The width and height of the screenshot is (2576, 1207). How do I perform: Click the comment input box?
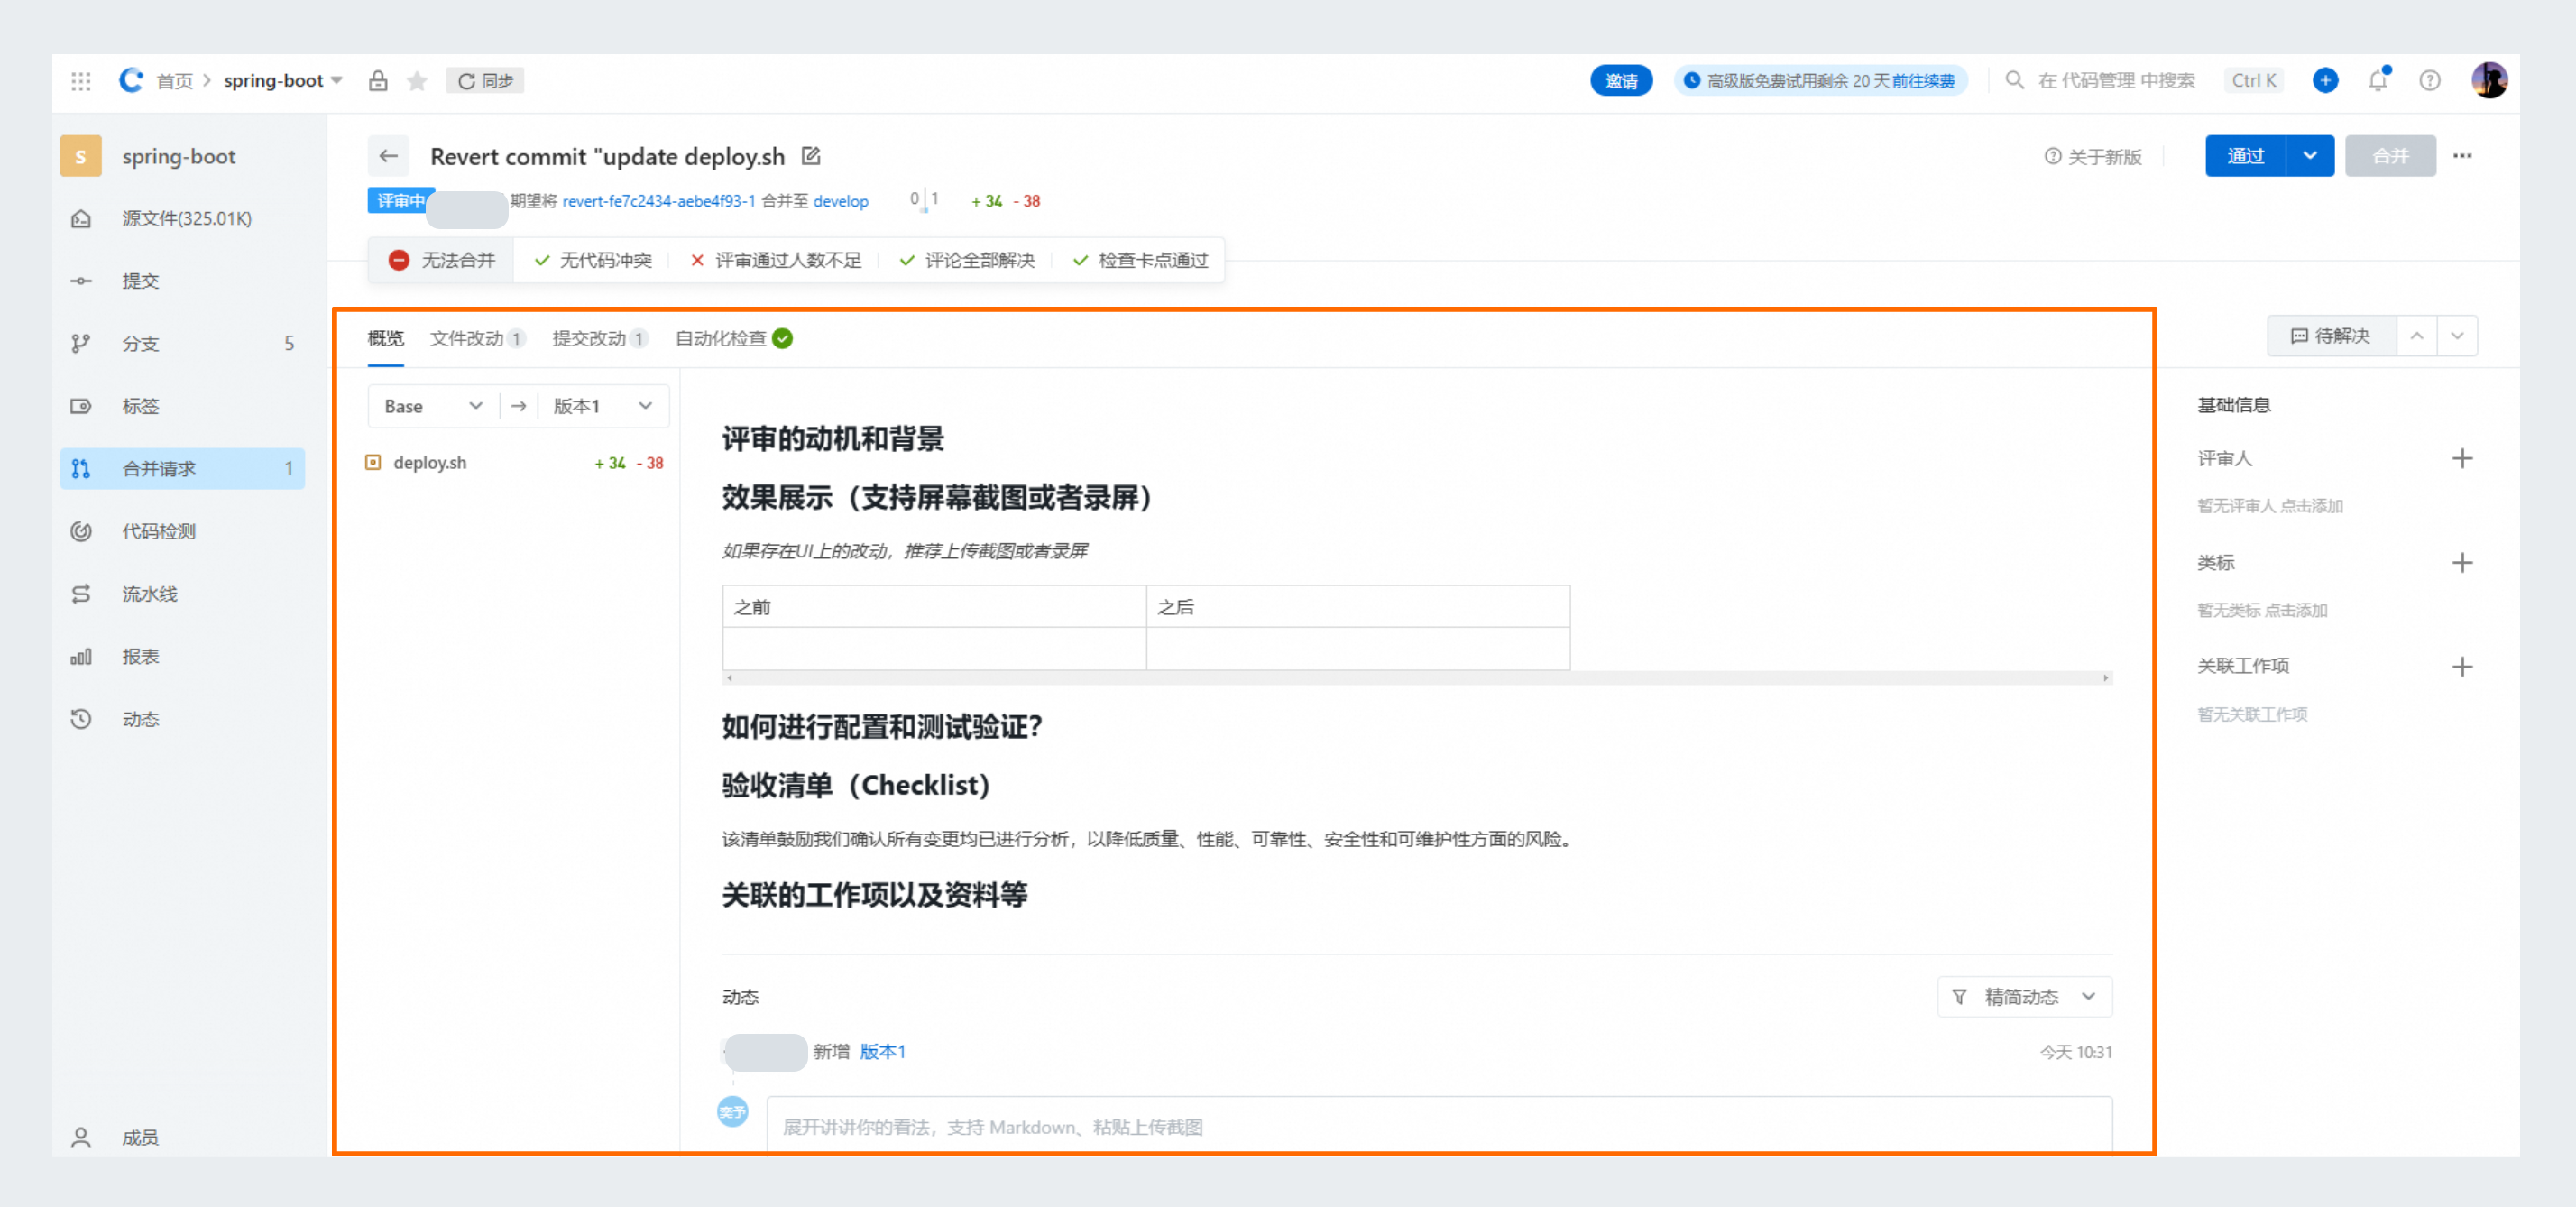coord(1439,1127)
